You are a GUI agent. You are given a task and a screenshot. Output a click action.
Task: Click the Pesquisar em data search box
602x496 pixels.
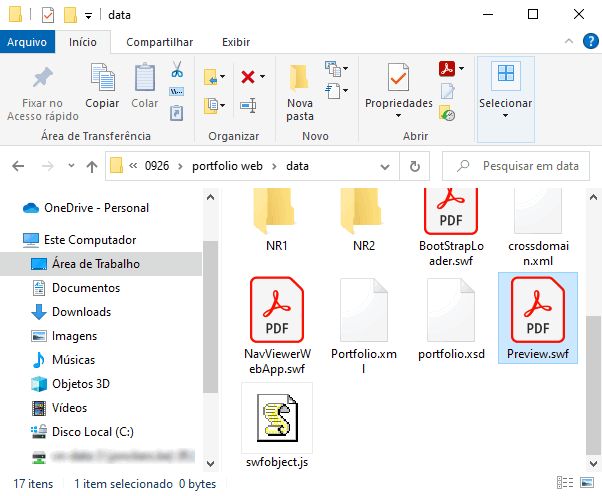click(x=516, y=166)
